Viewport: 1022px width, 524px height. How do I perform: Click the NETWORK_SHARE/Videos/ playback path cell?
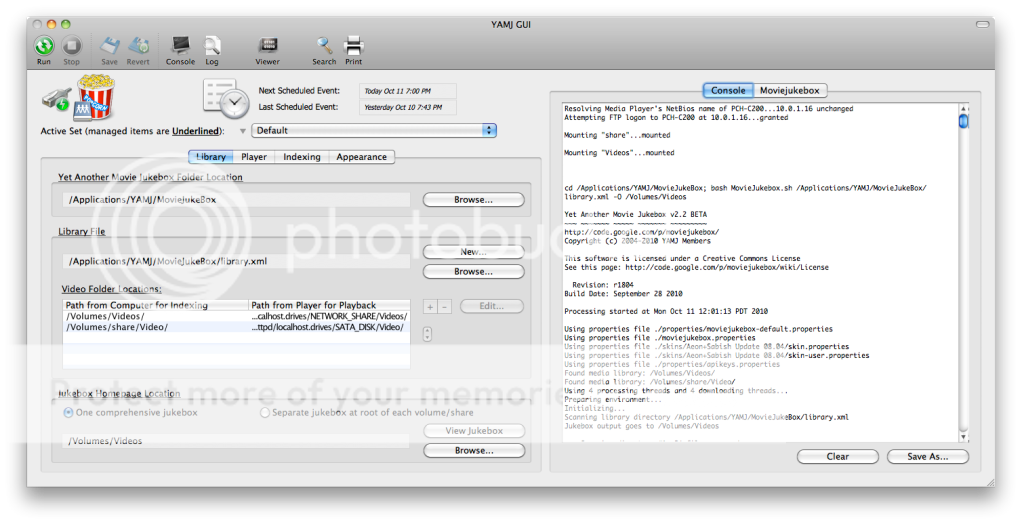(x=329, y=316)
